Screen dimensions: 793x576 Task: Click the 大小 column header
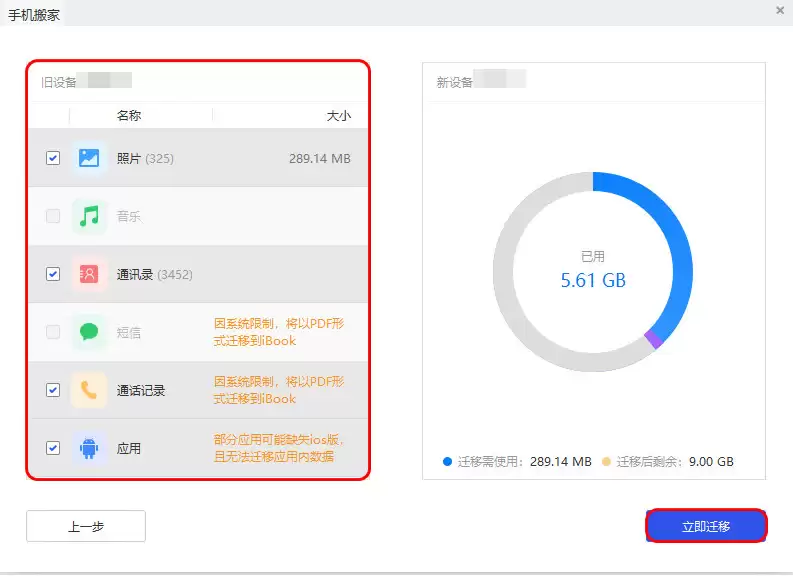click(338, 116)
